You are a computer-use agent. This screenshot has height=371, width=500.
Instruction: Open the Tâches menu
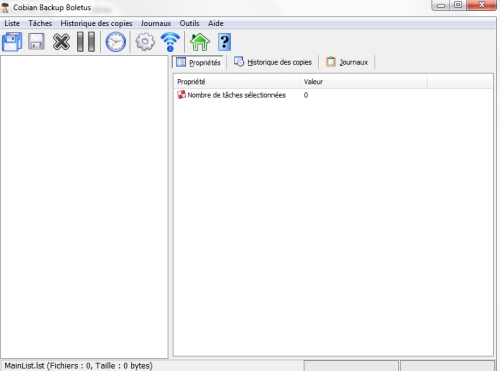[40, 23]
